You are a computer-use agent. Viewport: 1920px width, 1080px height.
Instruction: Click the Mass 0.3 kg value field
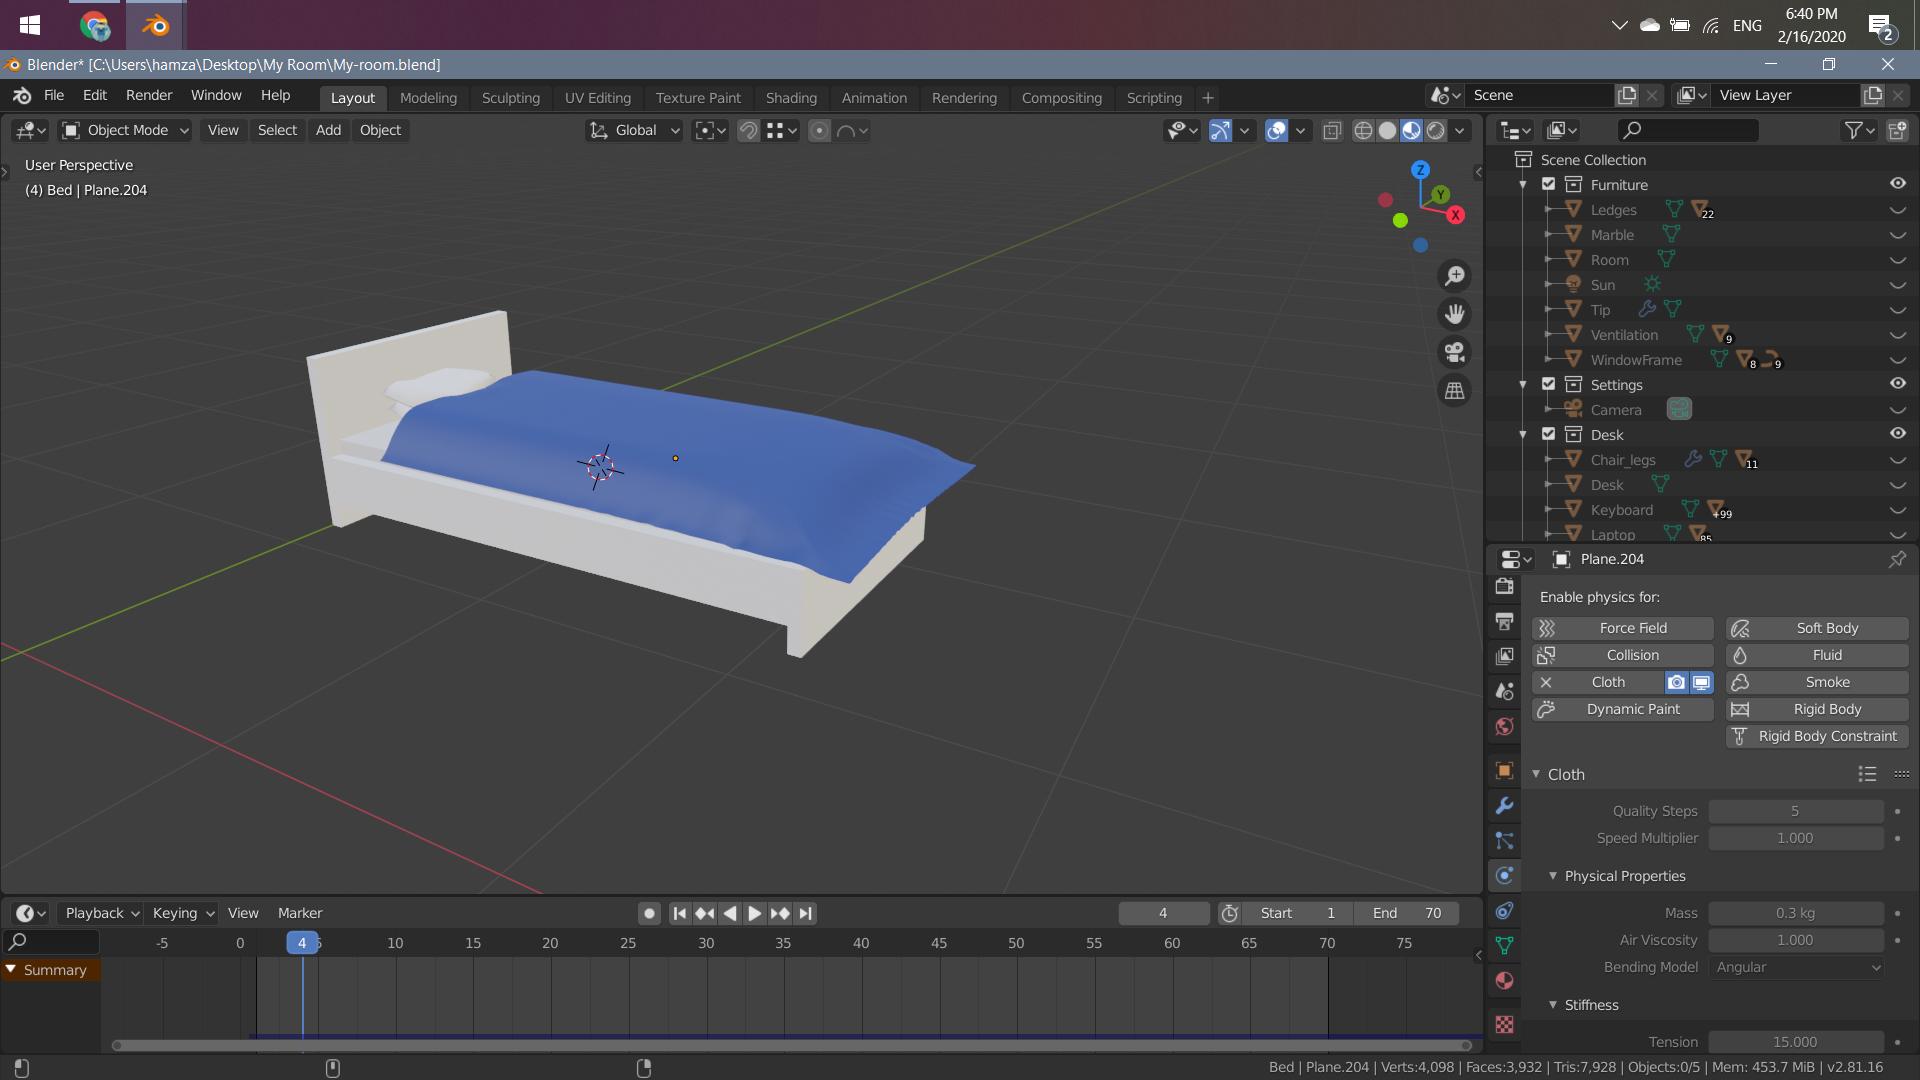pyautogui.click(x=1796, y=913)
